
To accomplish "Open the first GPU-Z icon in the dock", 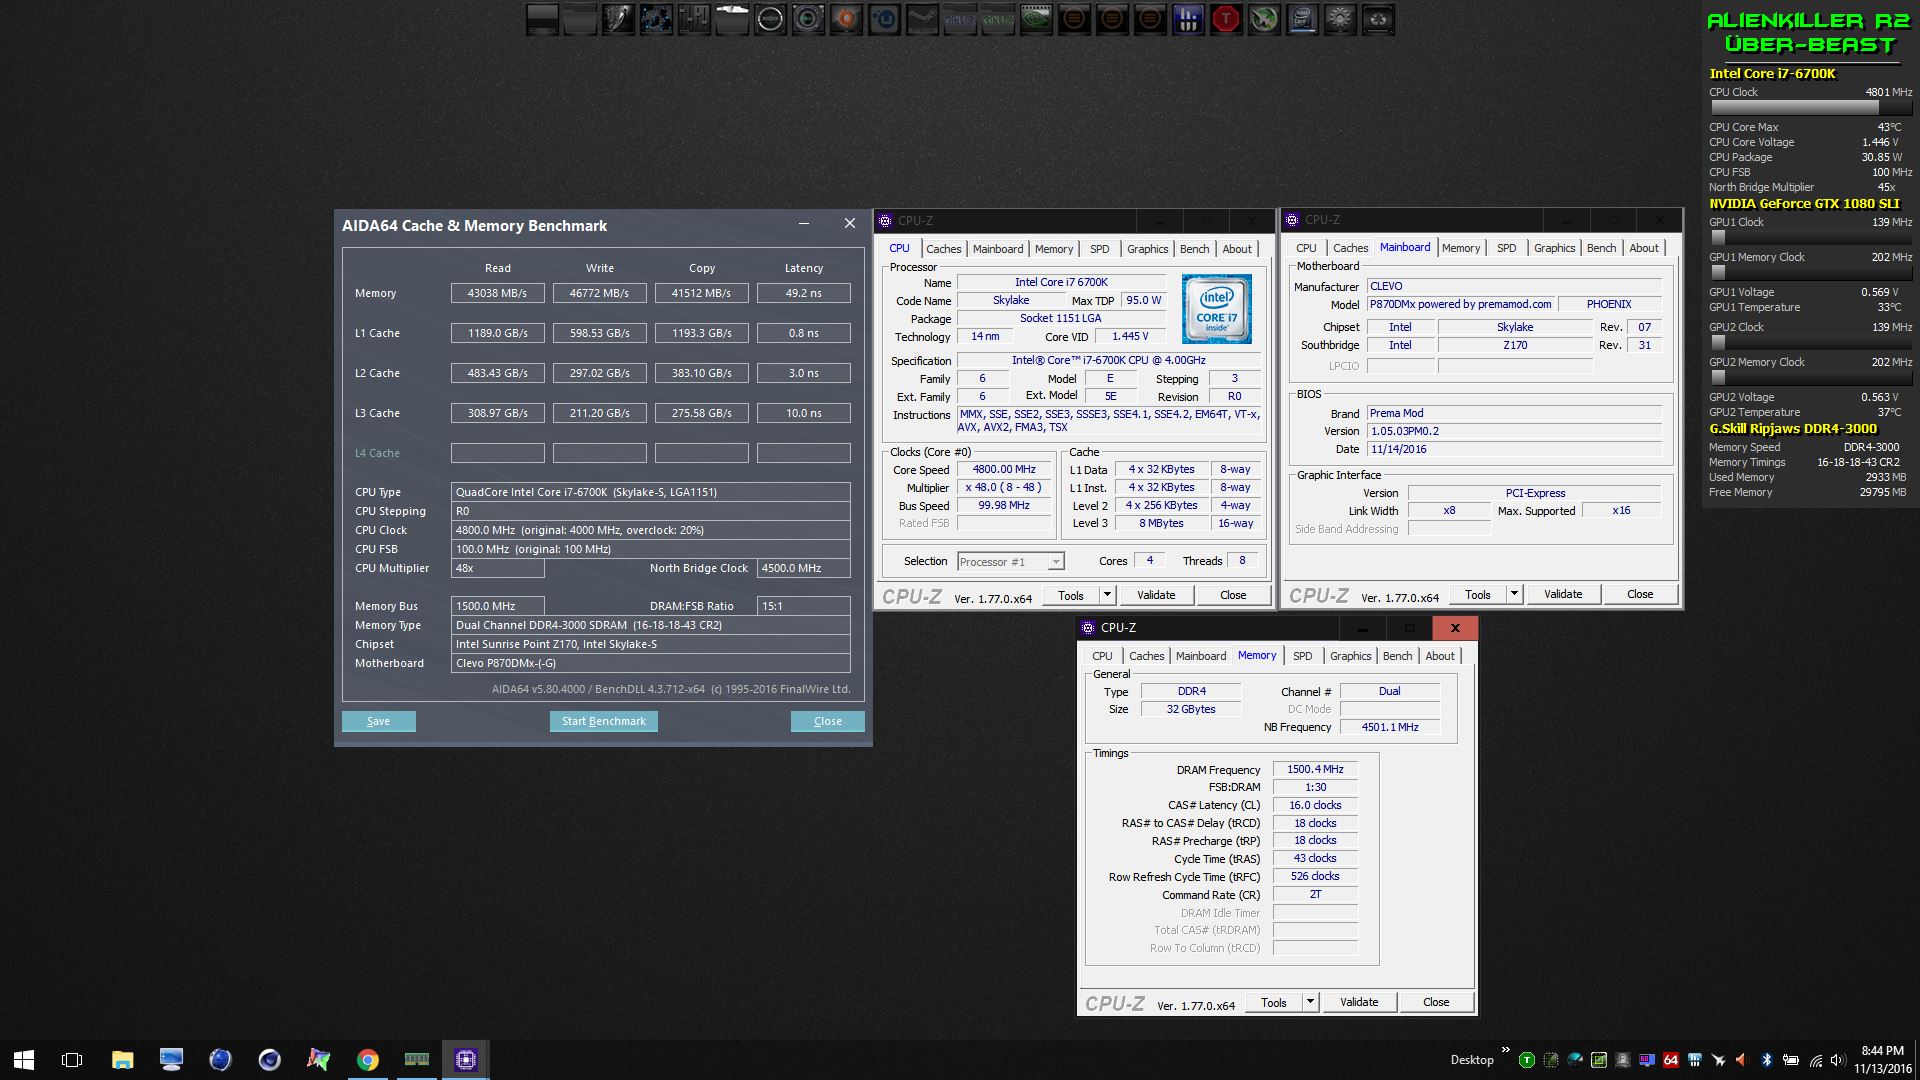I will point(960,19).
